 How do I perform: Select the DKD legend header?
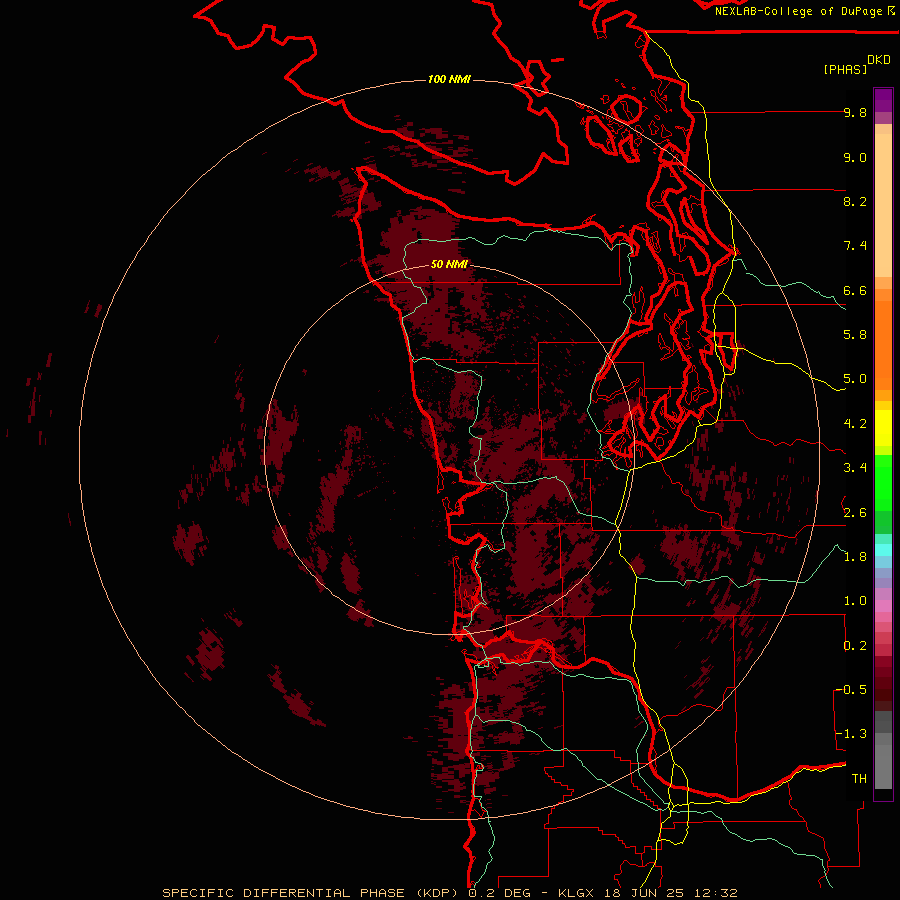878,60
